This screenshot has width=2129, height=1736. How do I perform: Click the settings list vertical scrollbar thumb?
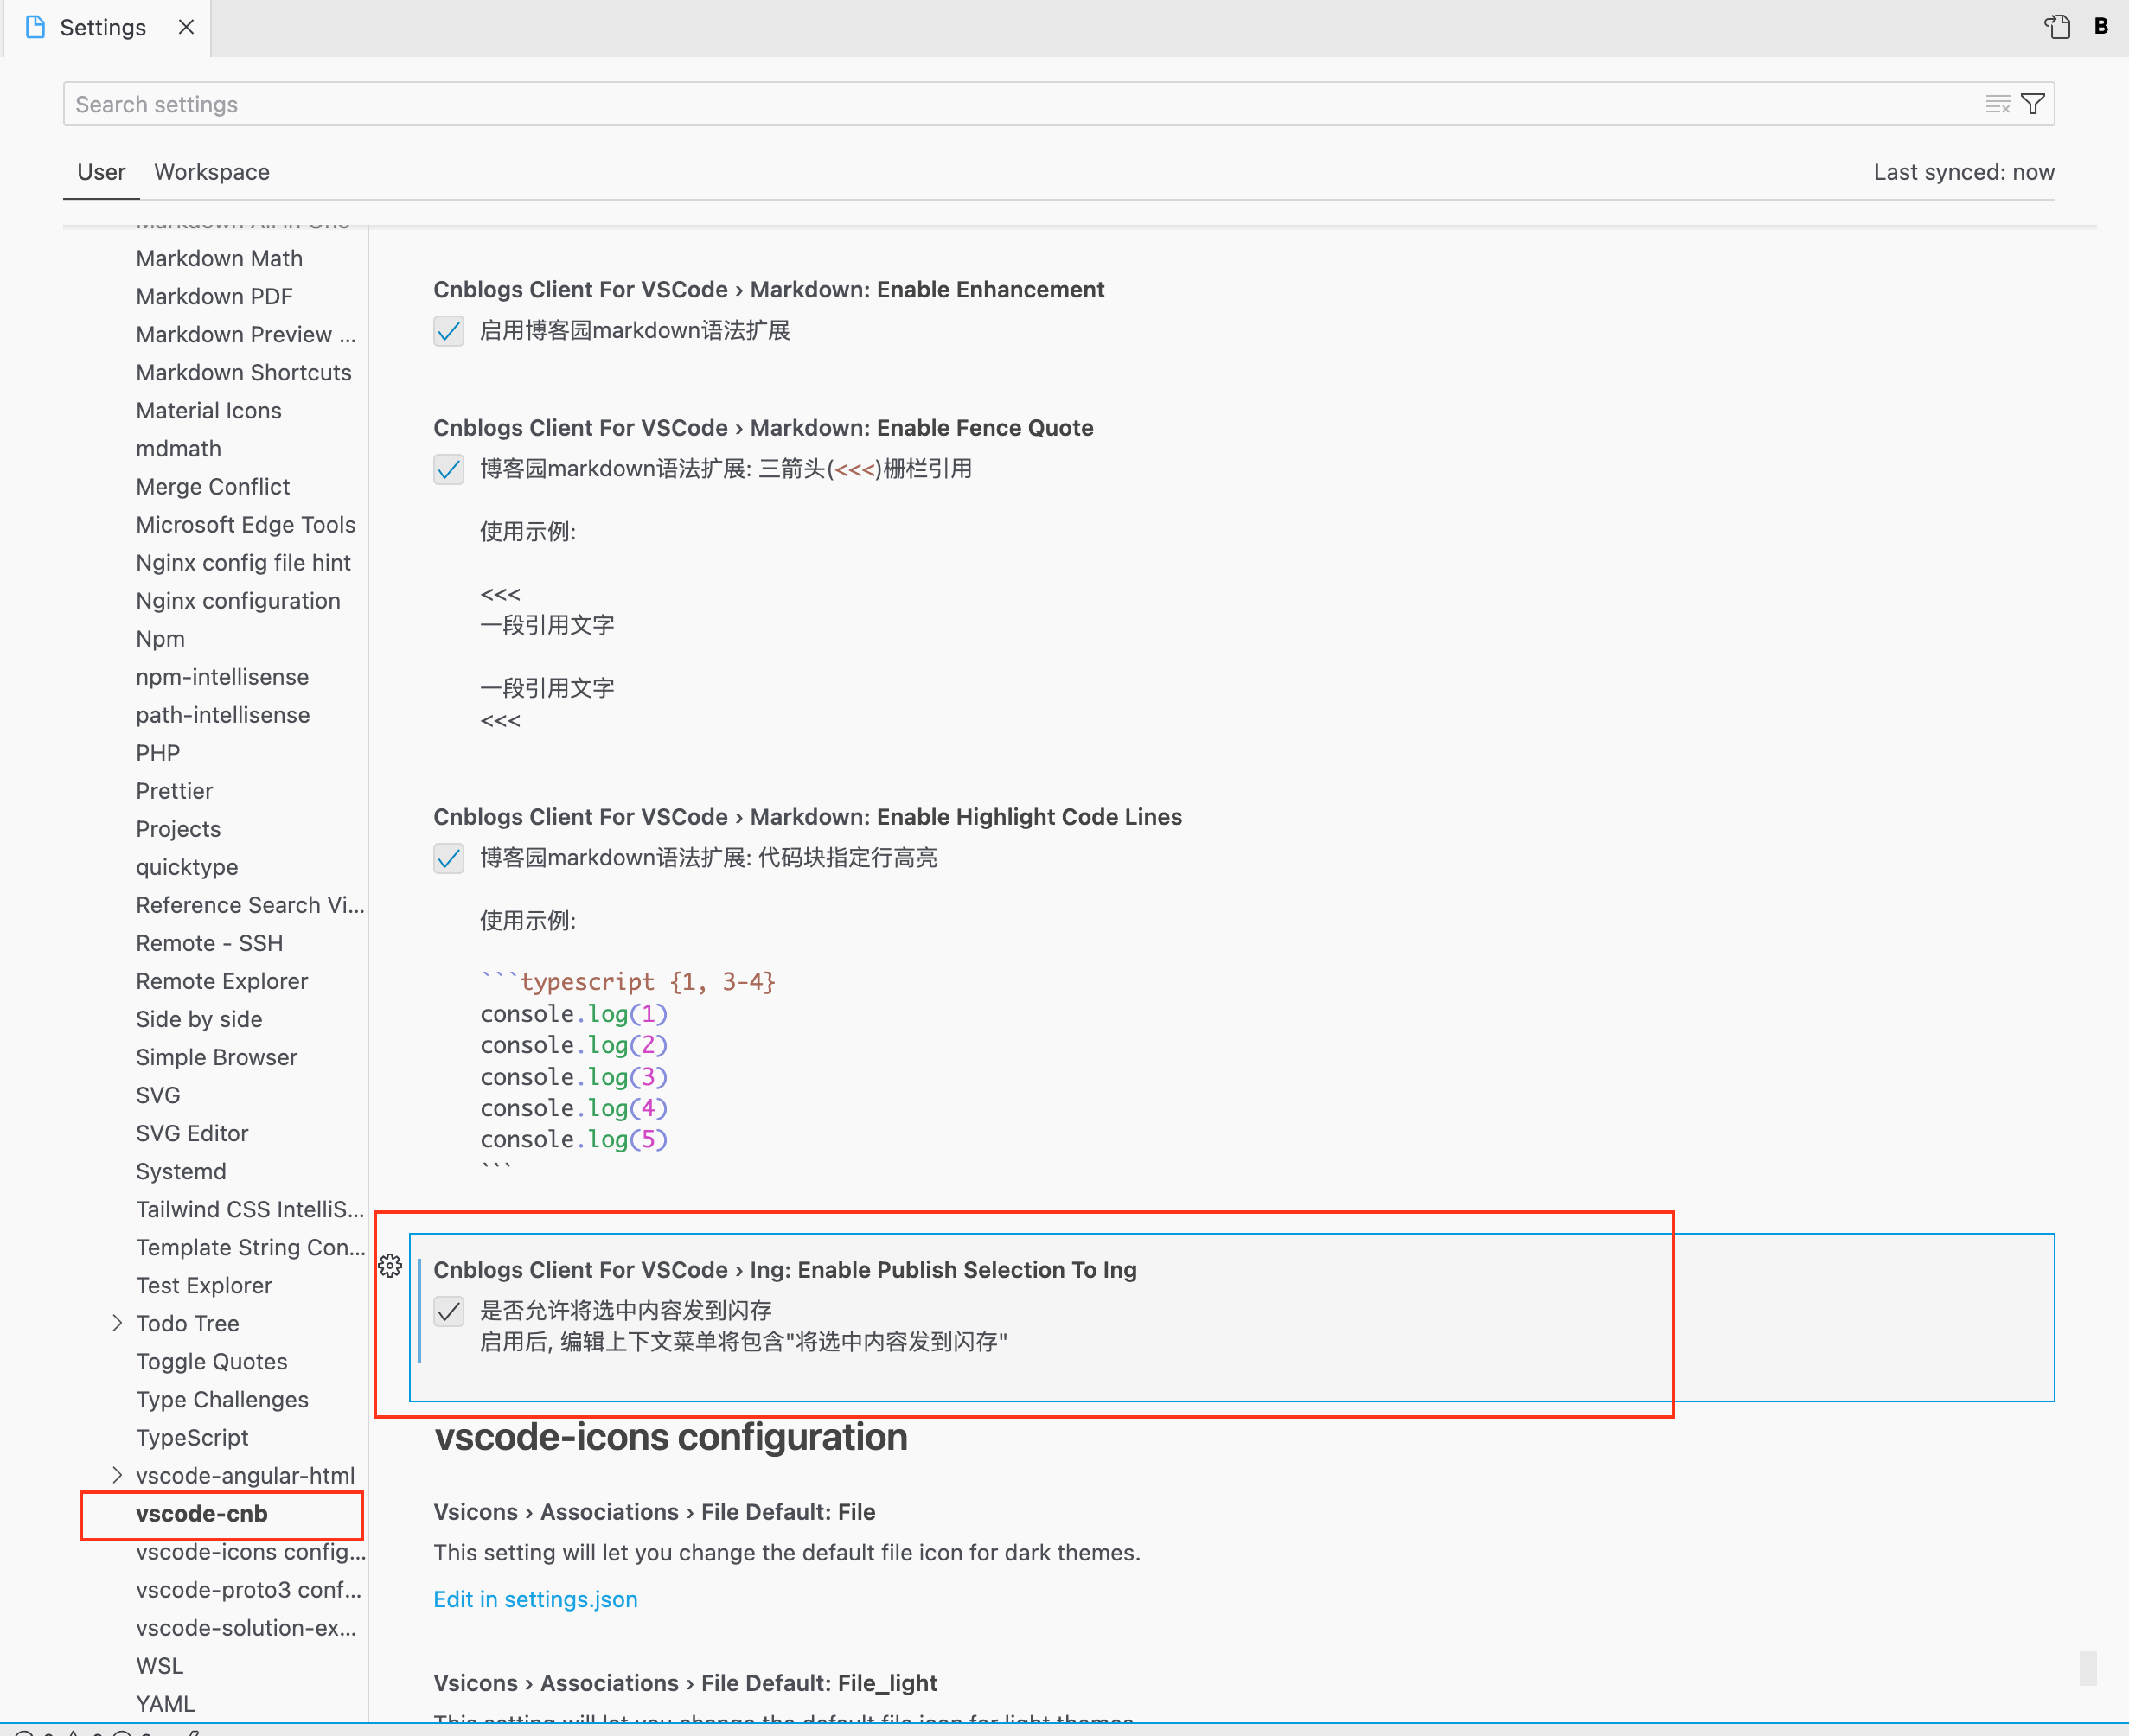click(x=2087, y=1668)
